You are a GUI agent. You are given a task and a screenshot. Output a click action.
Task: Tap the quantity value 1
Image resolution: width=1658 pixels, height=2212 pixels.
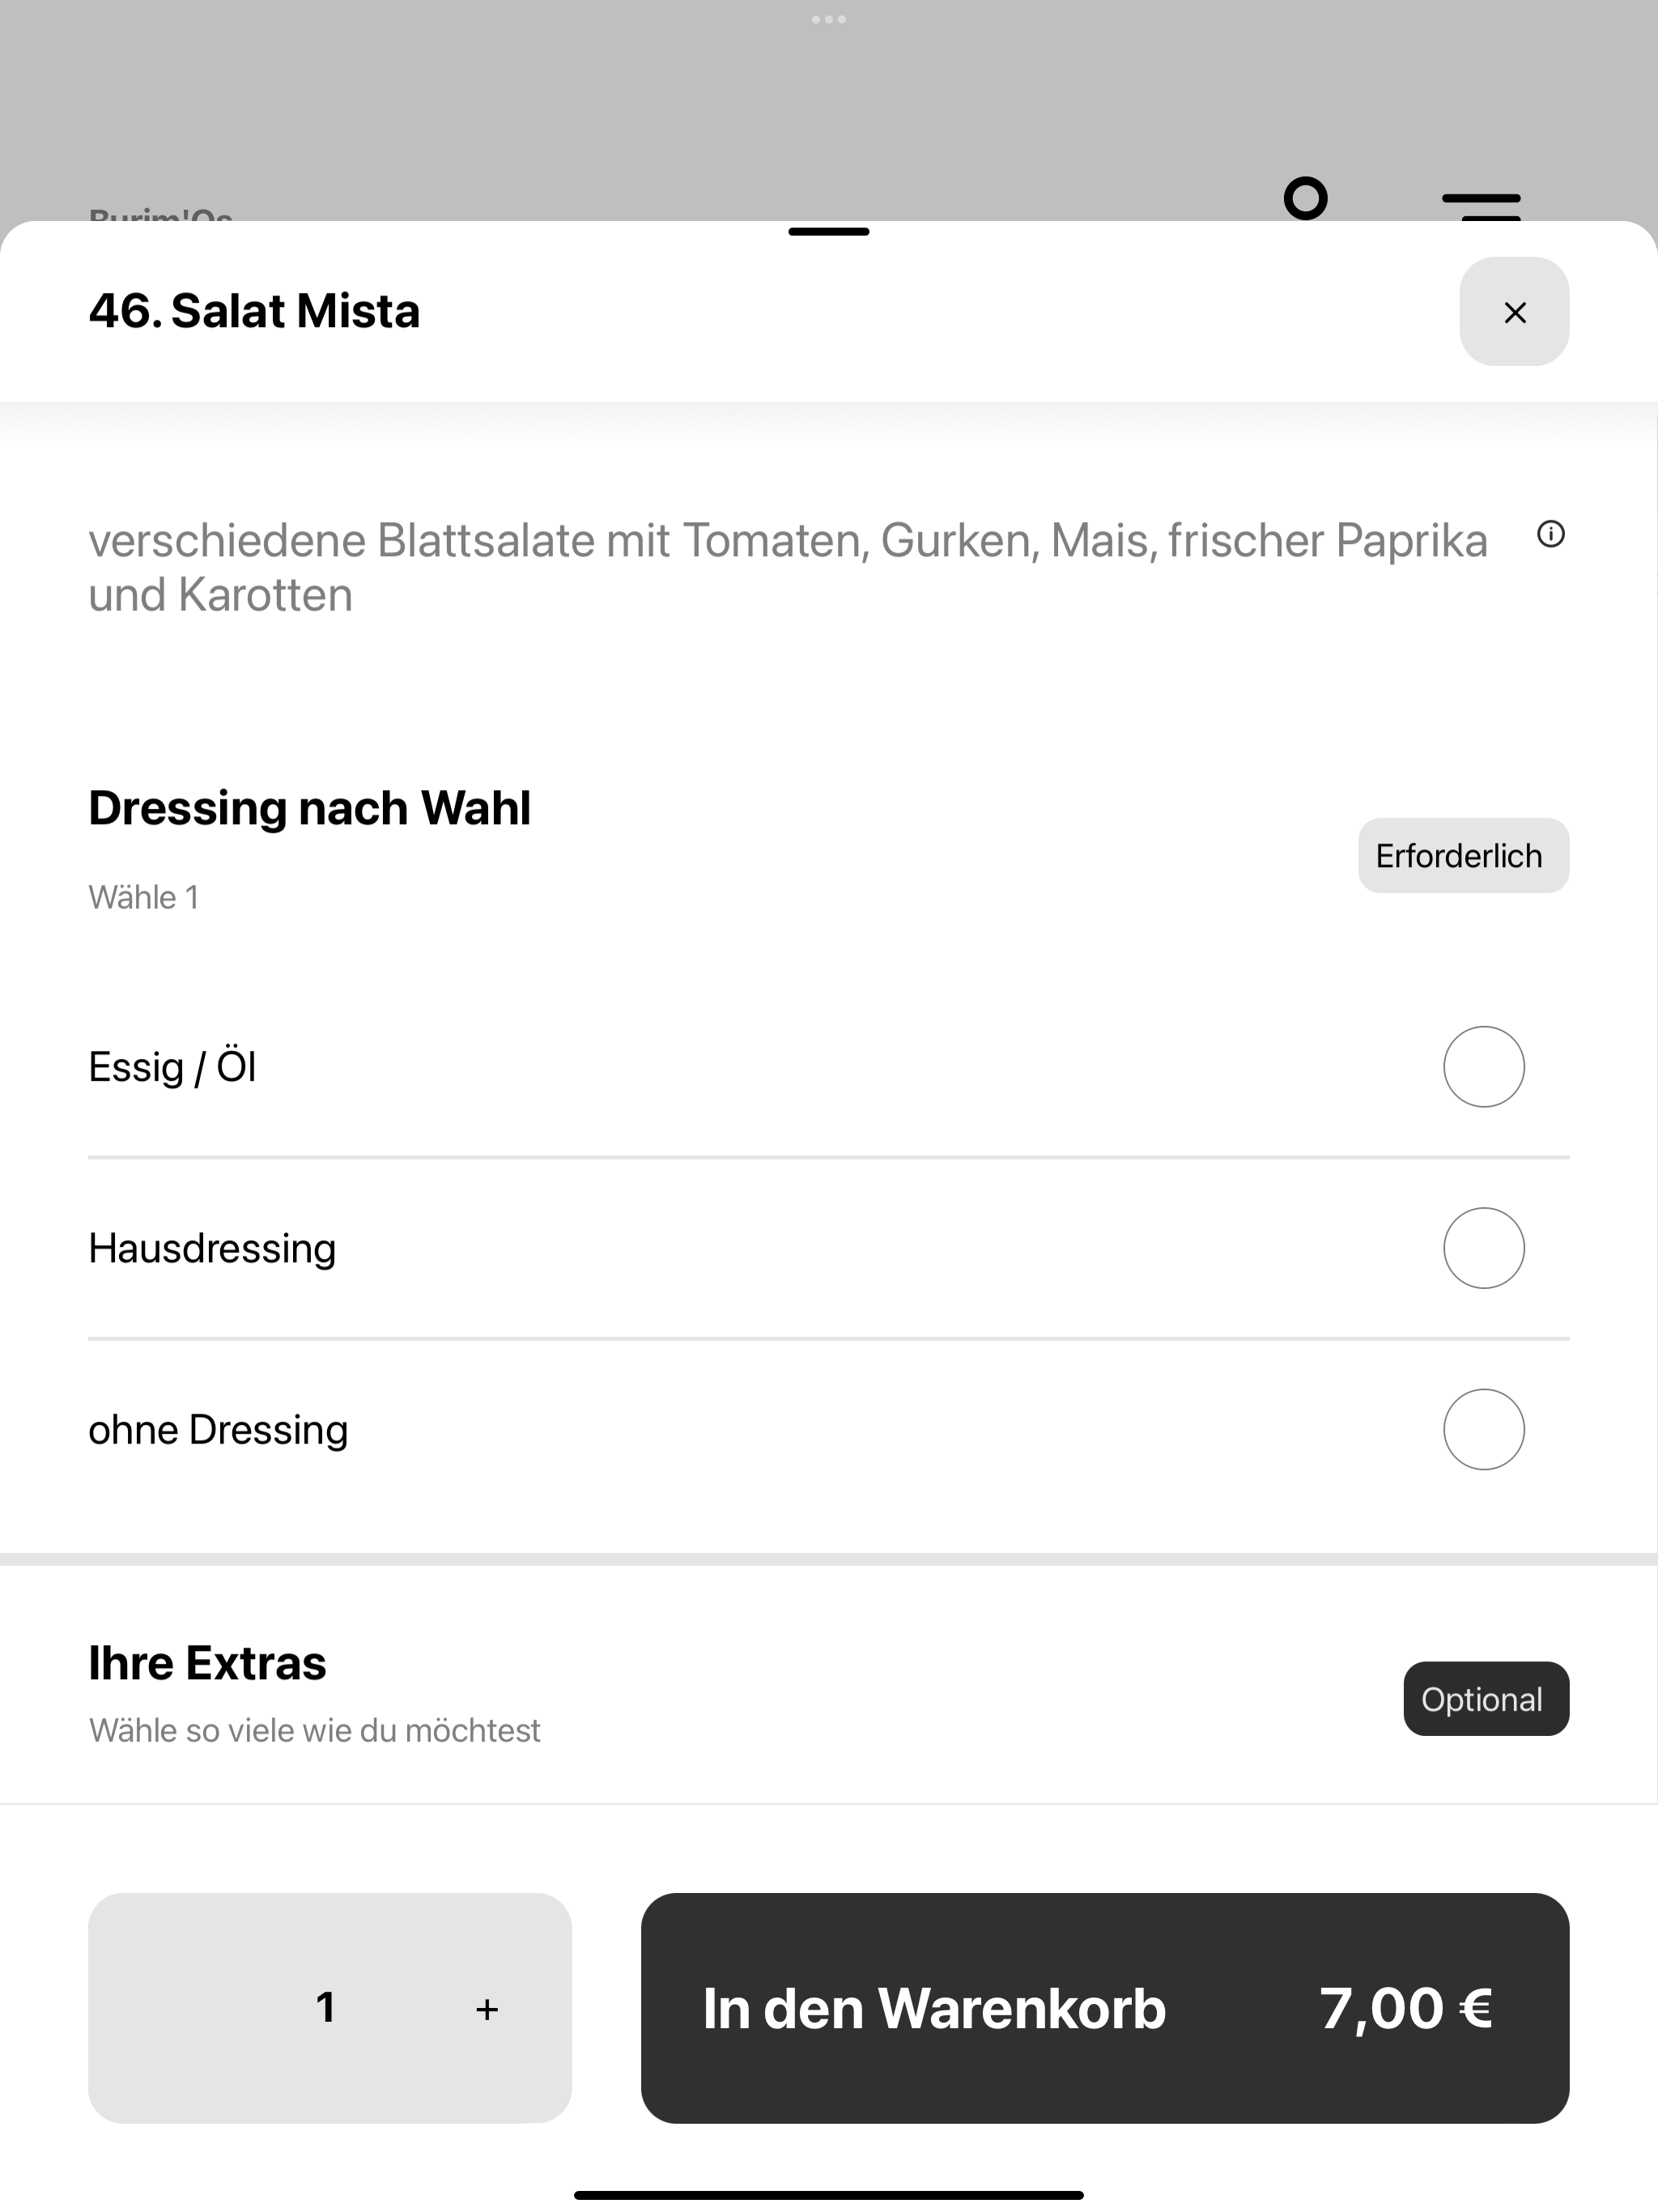coord(325,2008)
